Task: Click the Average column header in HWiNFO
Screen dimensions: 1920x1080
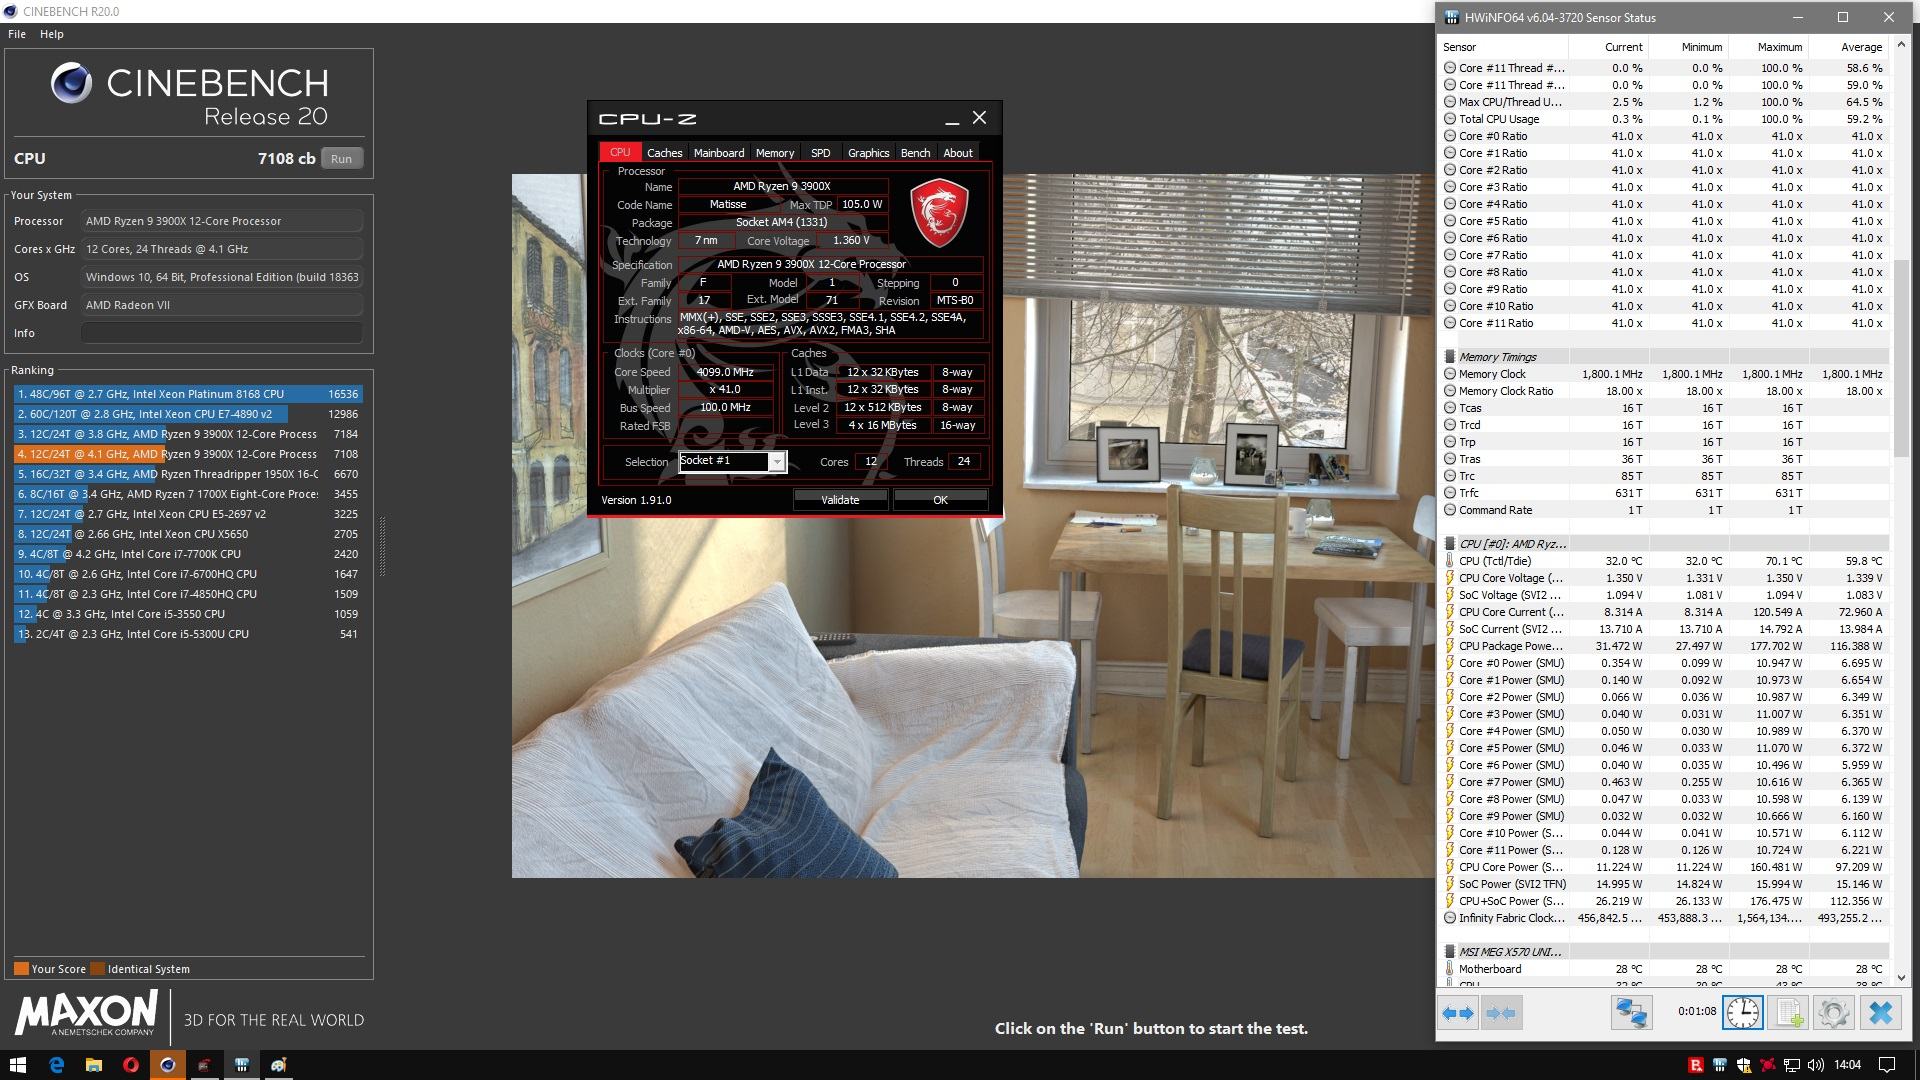Action: [1848, 47]
